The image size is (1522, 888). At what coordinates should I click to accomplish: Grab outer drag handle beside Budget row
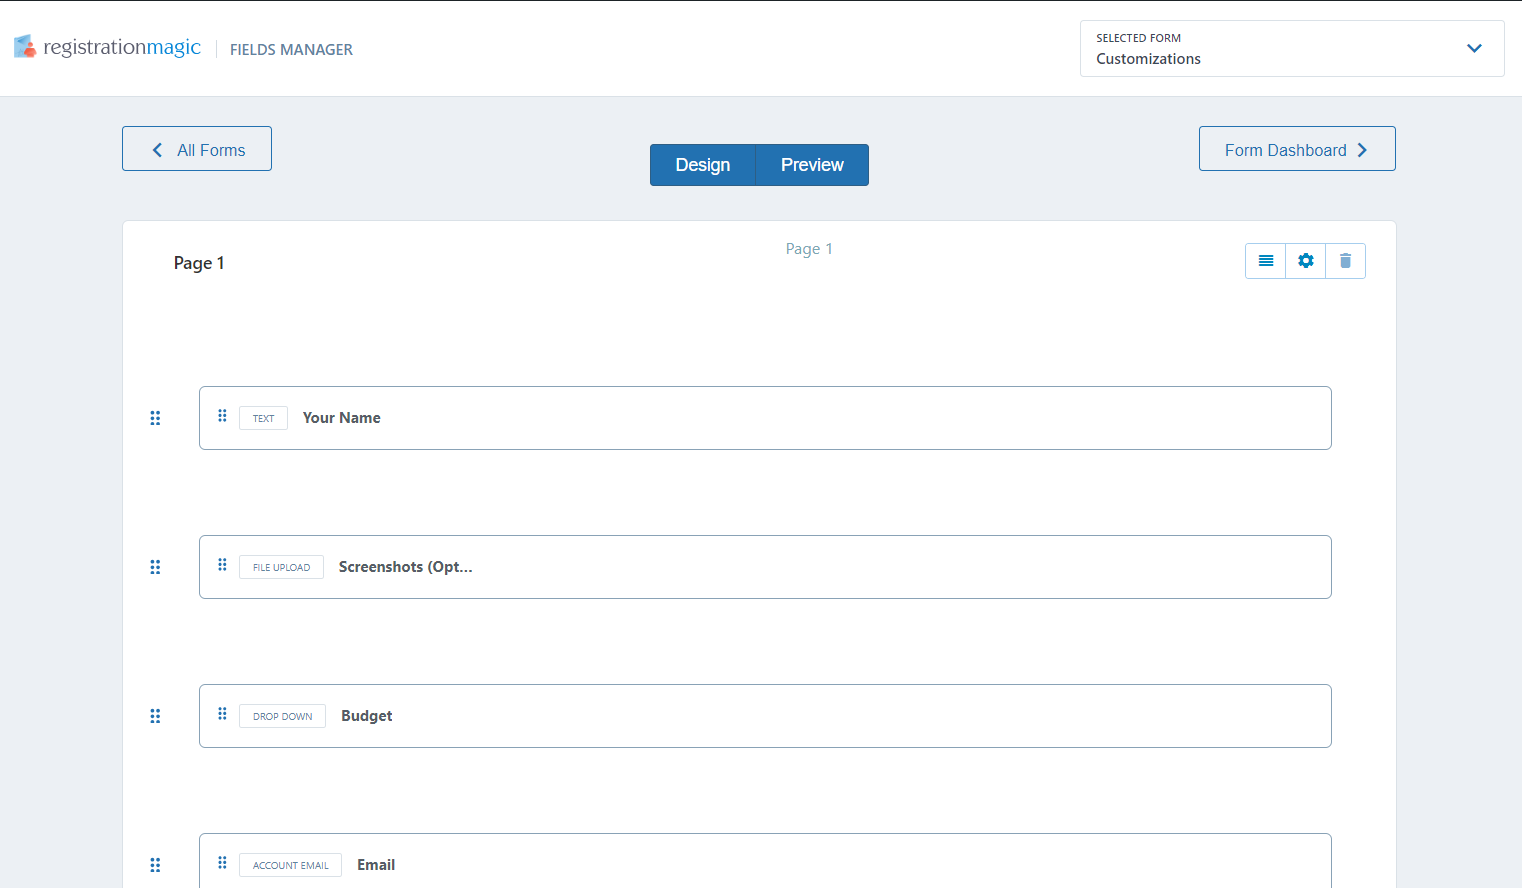pos(155,716)
